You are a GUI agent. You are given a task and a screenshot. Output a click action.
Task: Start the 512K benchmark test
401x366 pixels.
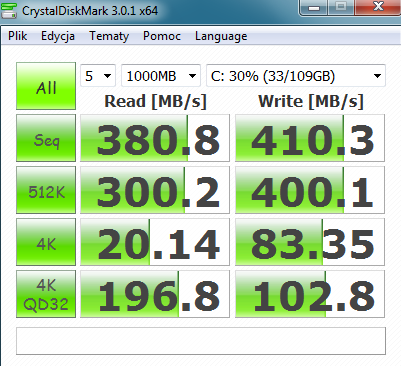(x=46, y=190)
